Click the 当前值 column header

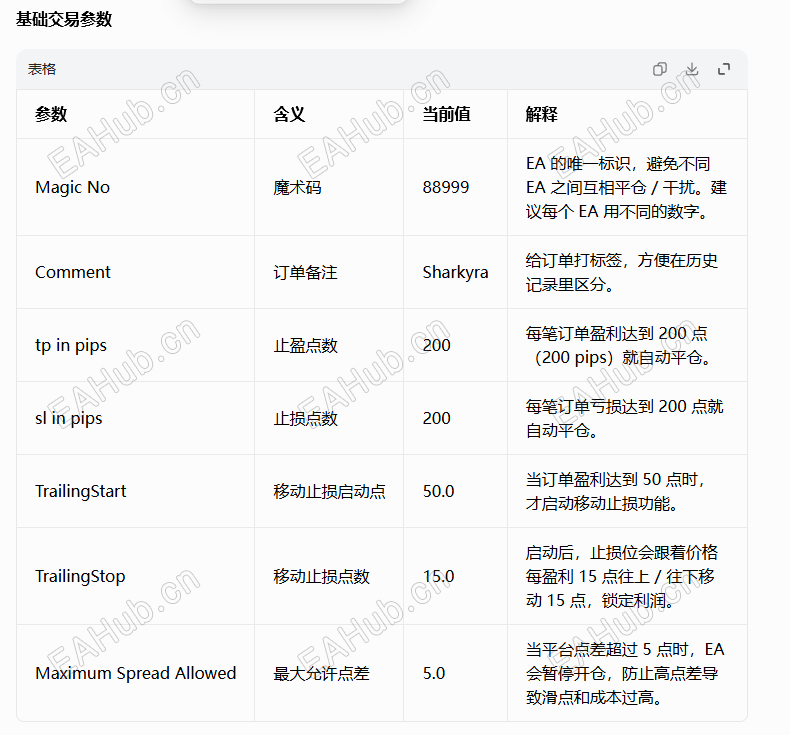[446, 114]
